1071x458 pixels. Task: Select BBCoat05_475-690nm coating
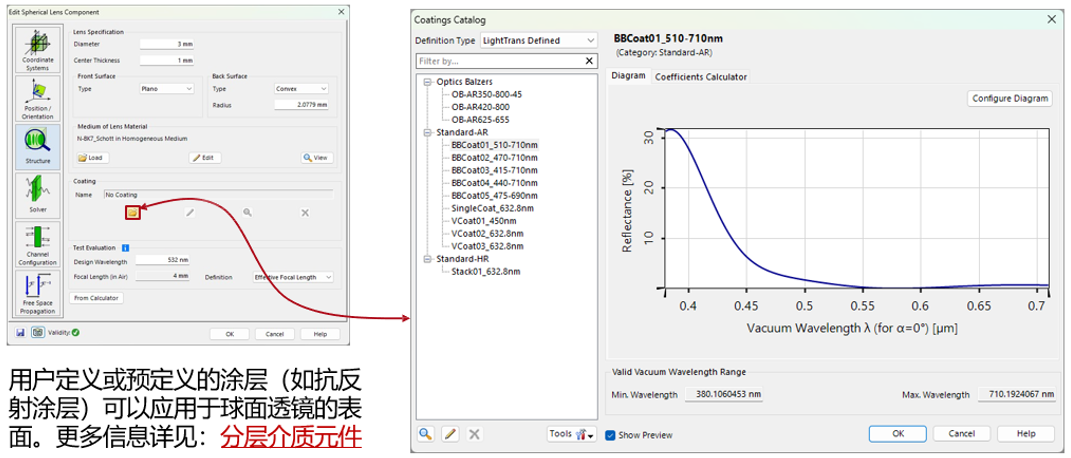coord(494,195)
